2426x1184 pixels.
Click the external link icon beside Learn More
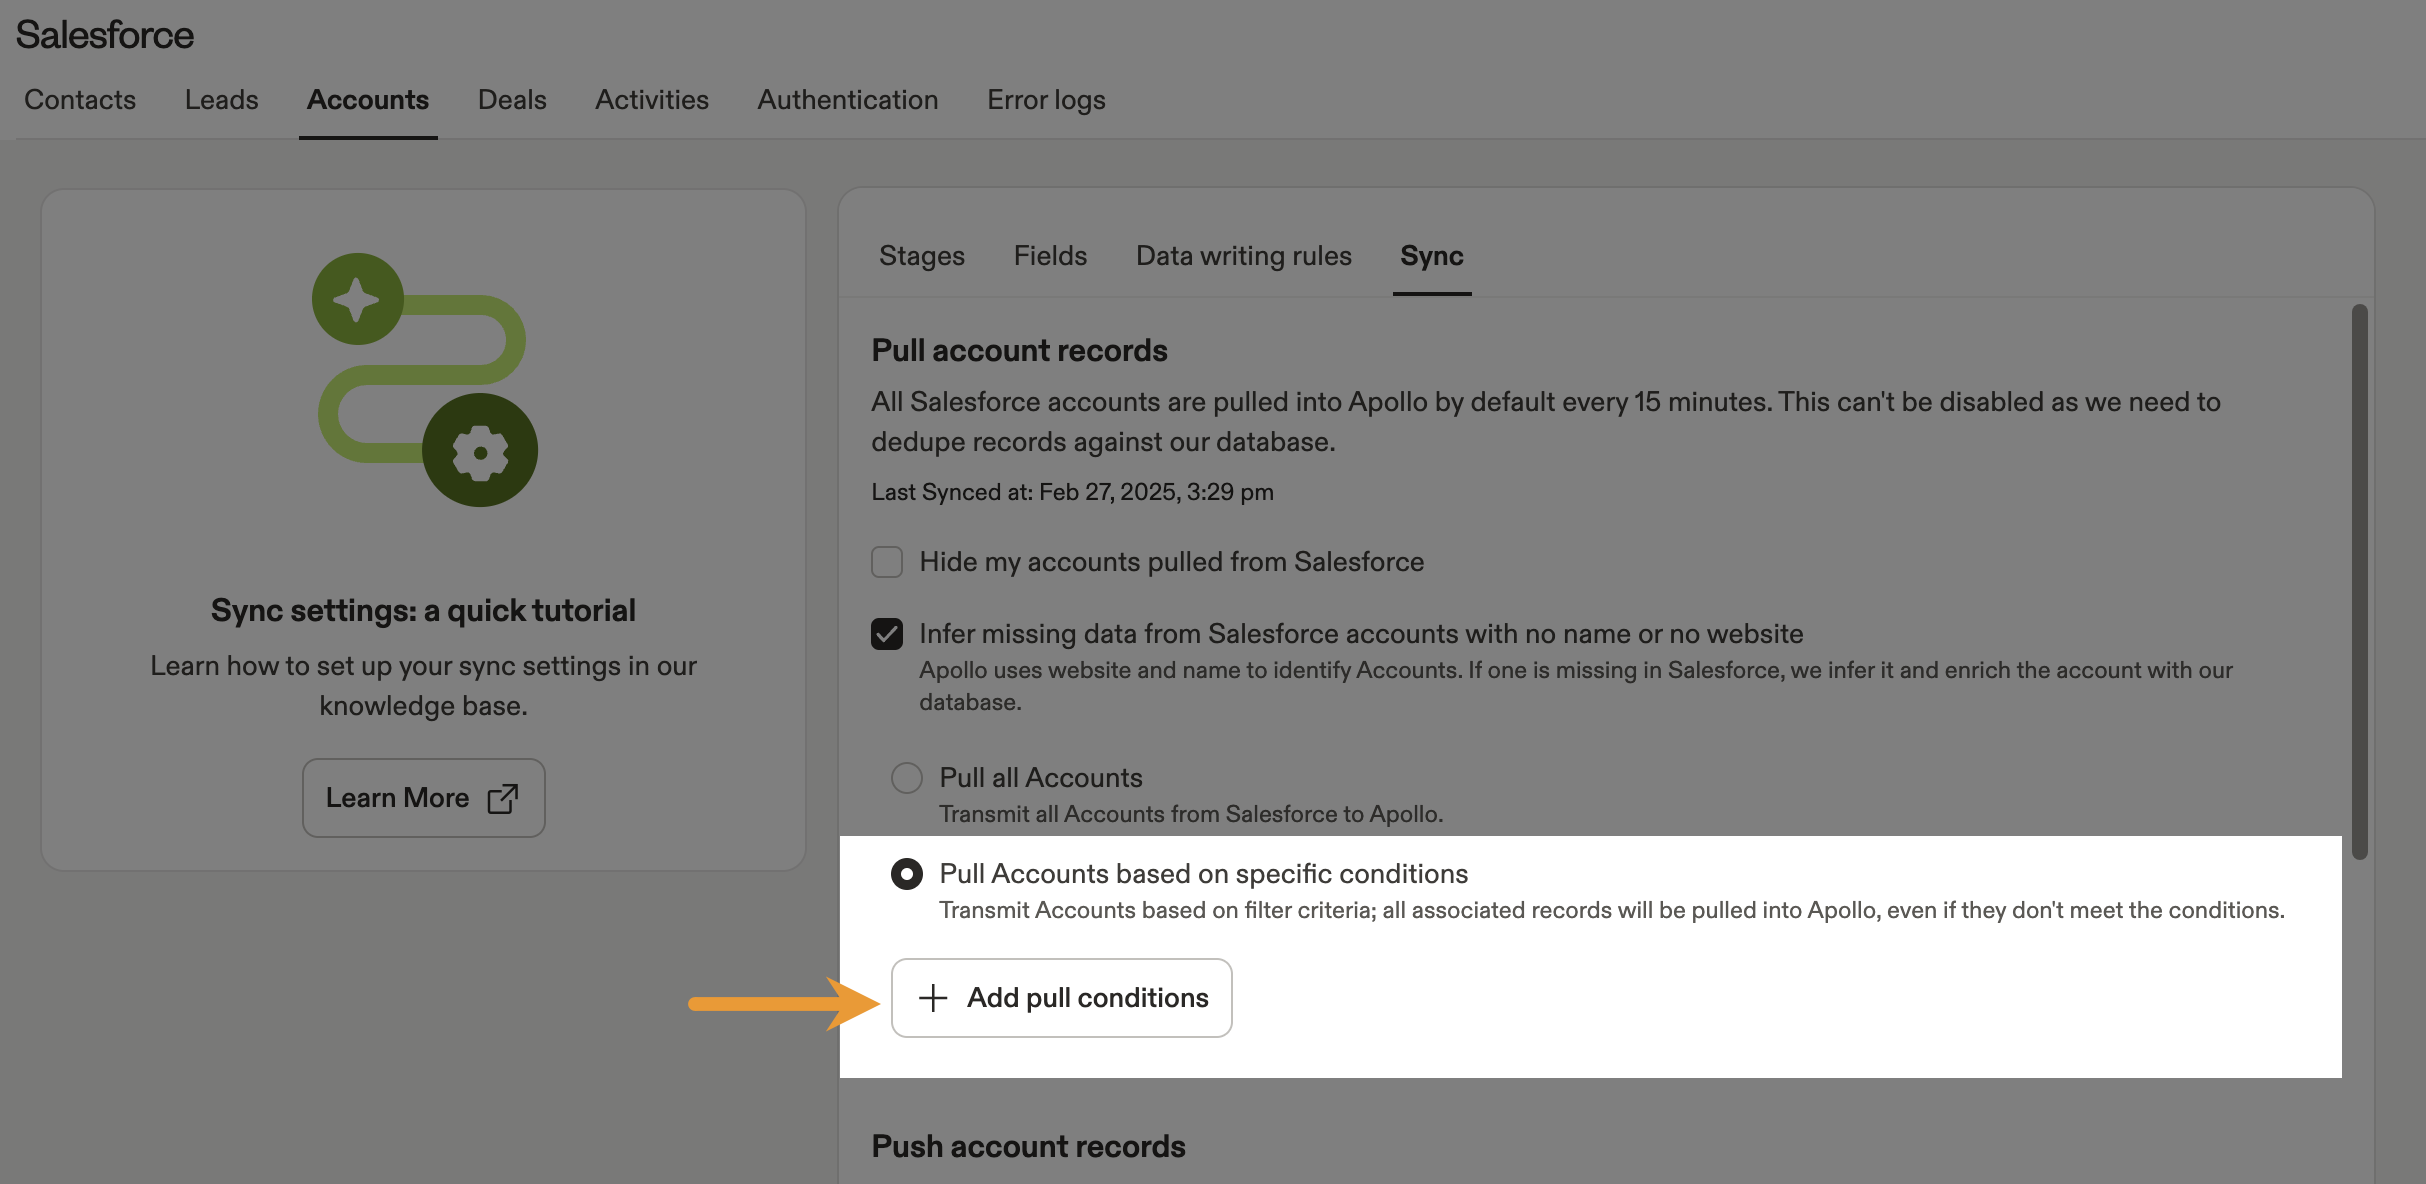(x=503, y=798)
